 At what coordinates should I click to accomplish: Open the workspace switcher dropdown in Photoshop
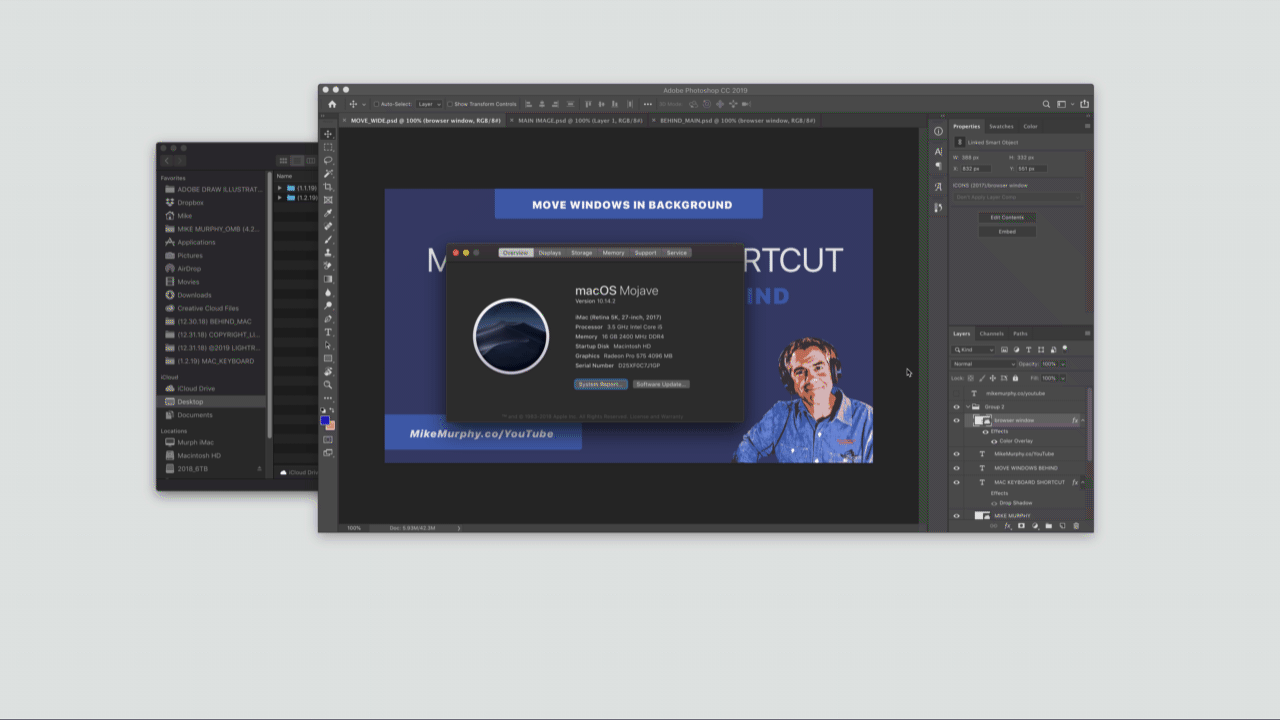point(1064,104)
